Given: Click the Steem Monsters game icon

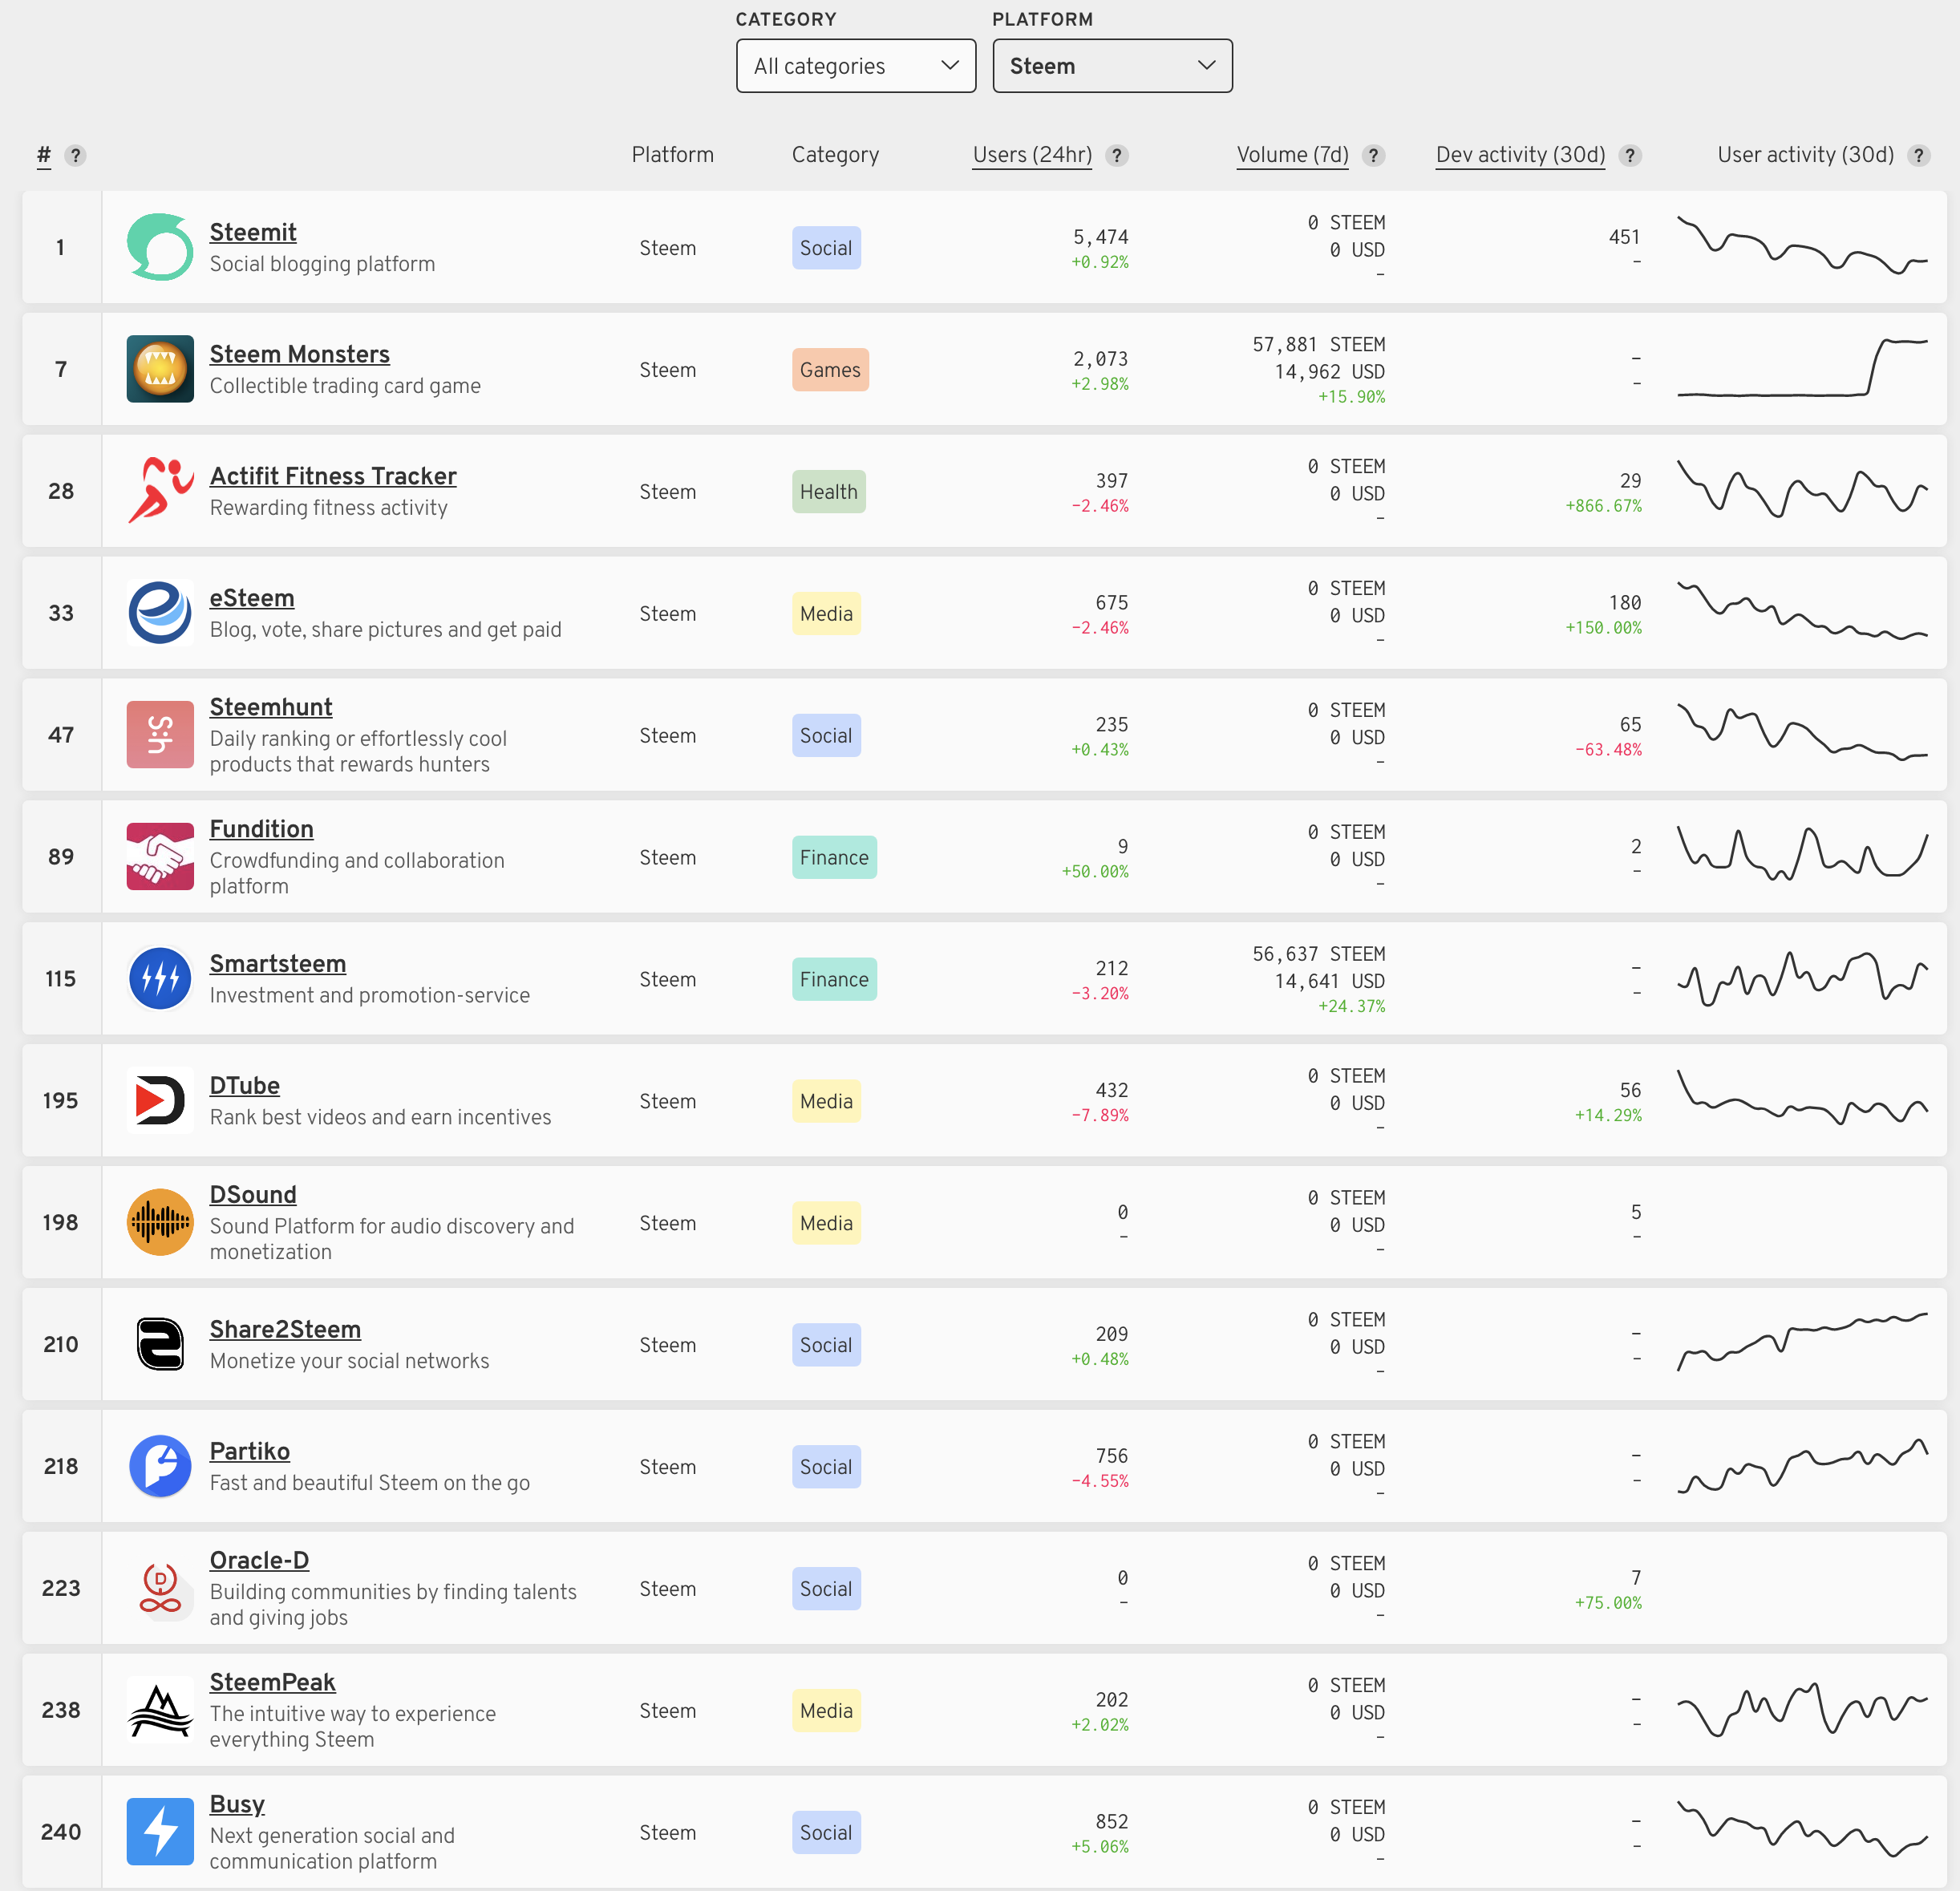Looking at the screenshot, I should pos(160,369).
